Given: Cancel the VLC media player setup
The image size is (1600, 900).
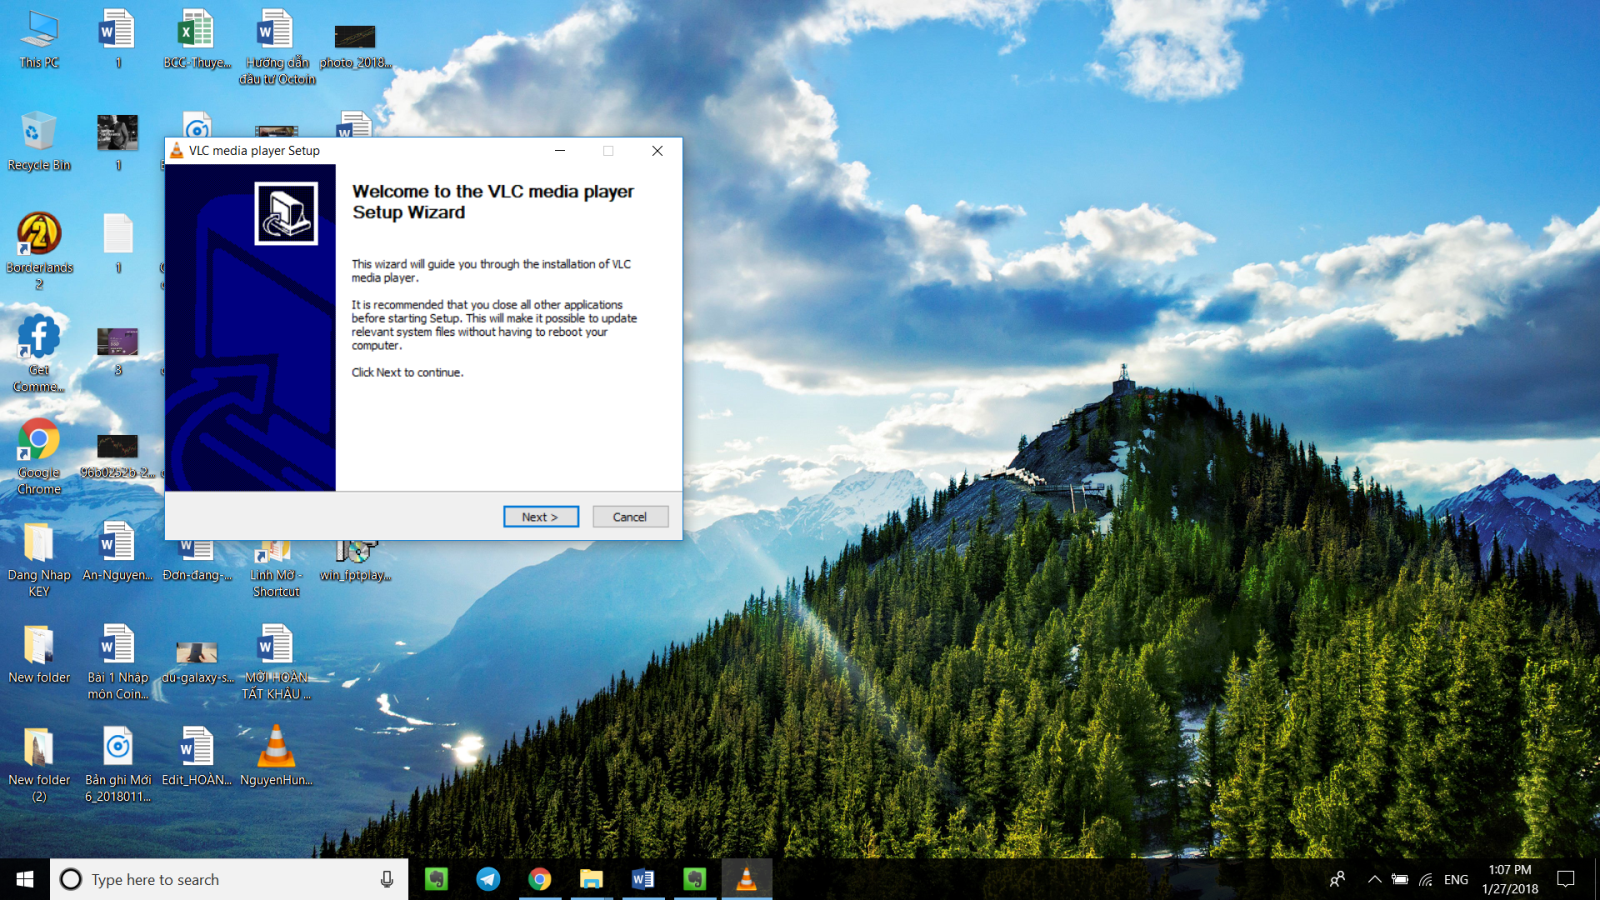Looking at the screenshot, I should click(629, 517).
